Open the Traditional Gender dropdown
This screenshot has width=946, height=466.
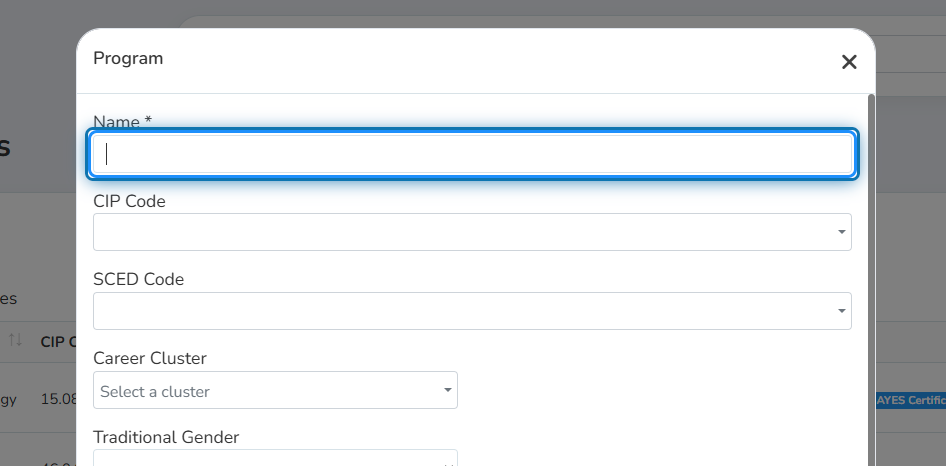(275, 458)
